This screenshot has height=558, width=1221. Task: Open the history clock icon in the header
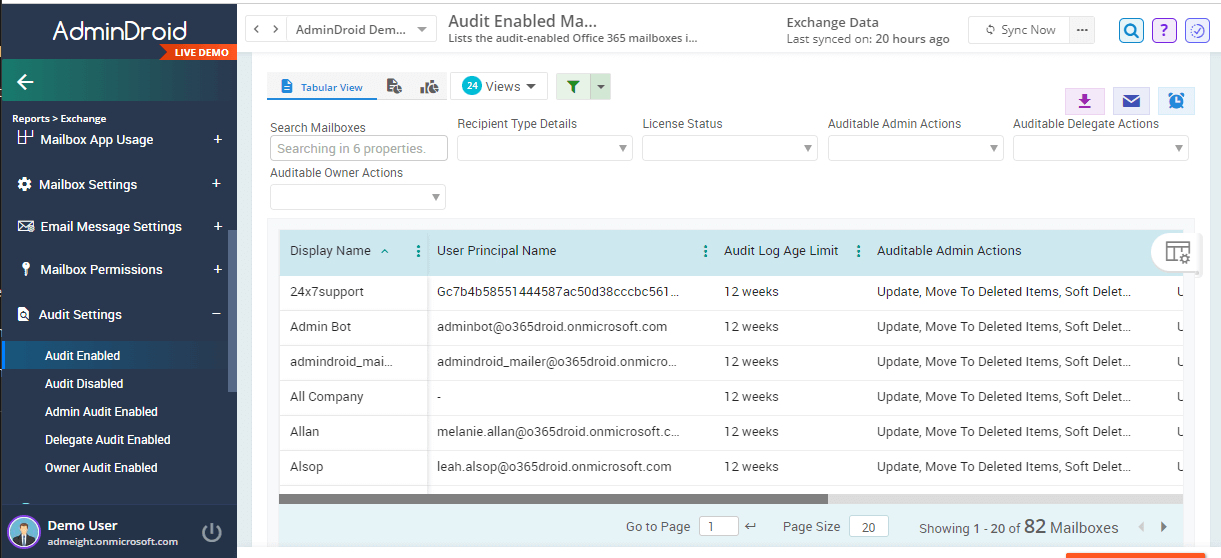1197,31
